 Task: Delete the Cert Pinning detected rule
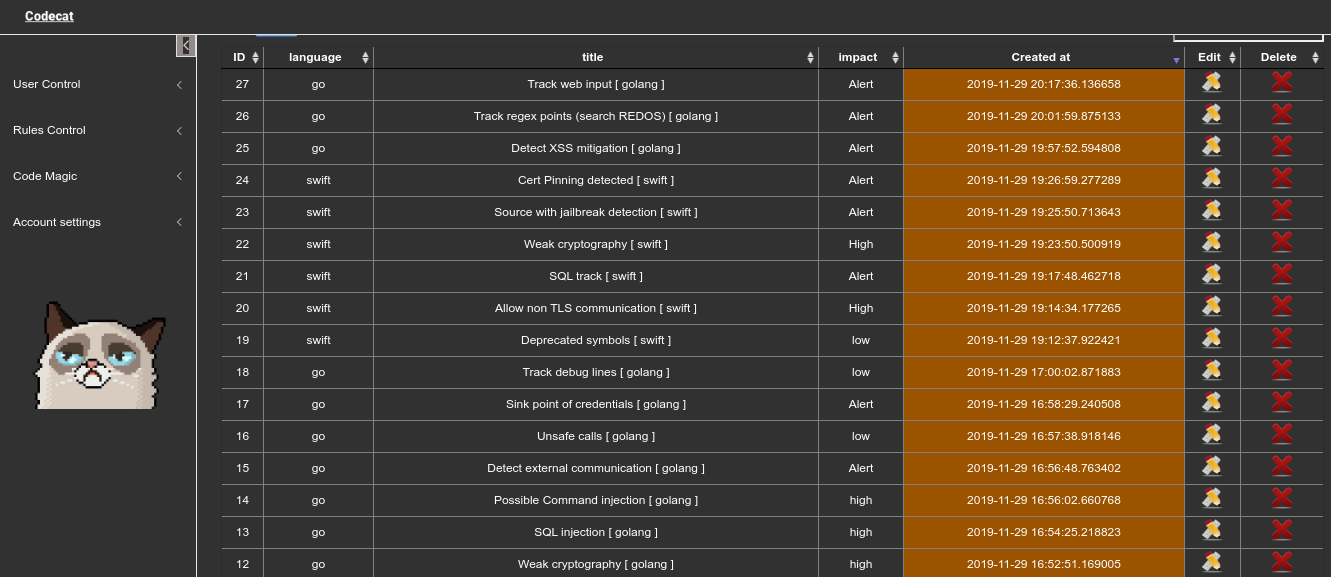[1281, 180]
